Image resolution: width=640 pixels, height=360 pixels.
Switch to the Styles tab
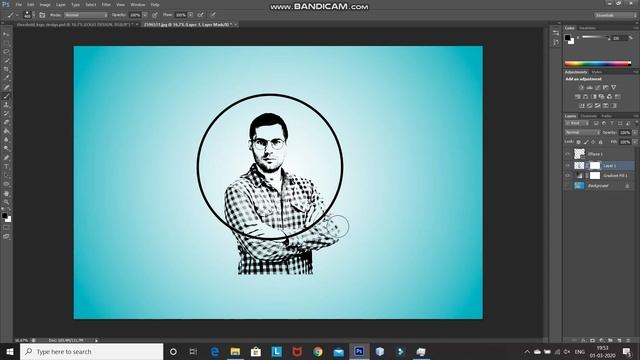pos(597,72)
